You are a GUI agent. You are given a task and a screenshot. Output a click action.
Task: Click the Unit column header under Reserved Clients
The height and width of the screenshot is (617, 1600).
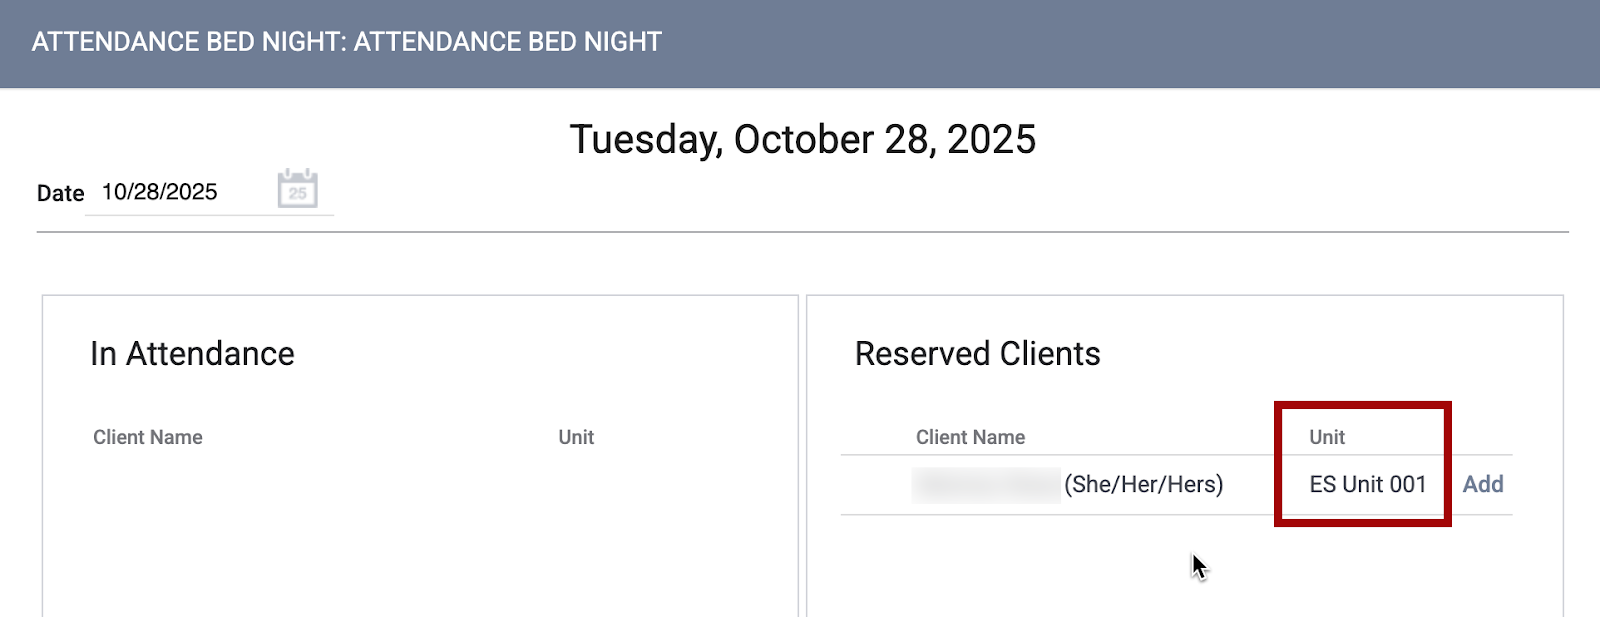(x=1327, y=437)
